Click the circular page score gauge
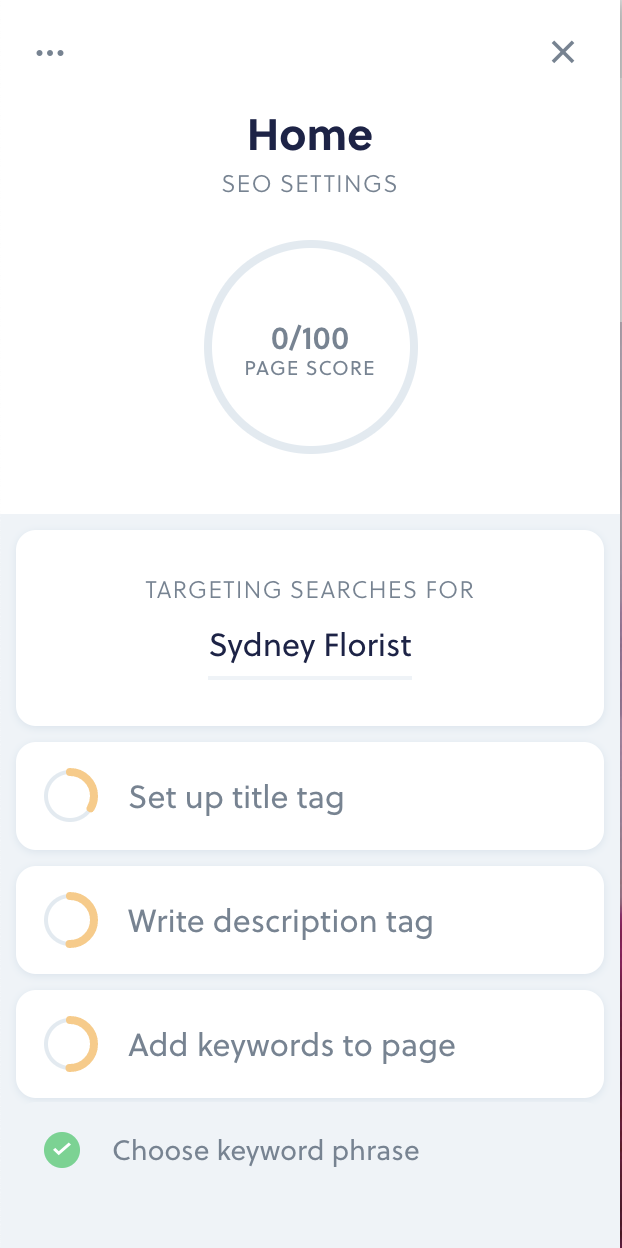 click(311, 347)
